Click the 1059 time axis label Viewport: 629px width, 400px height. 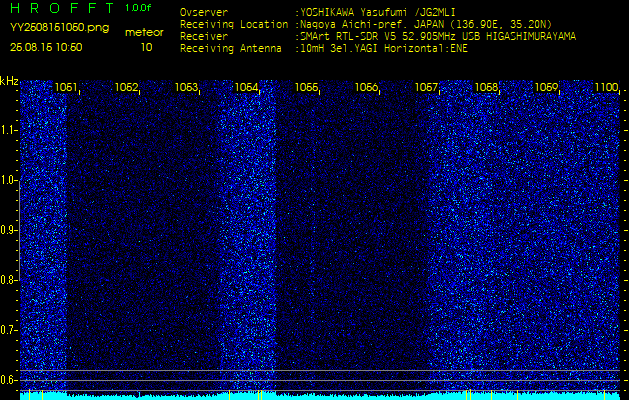[546, 87]
